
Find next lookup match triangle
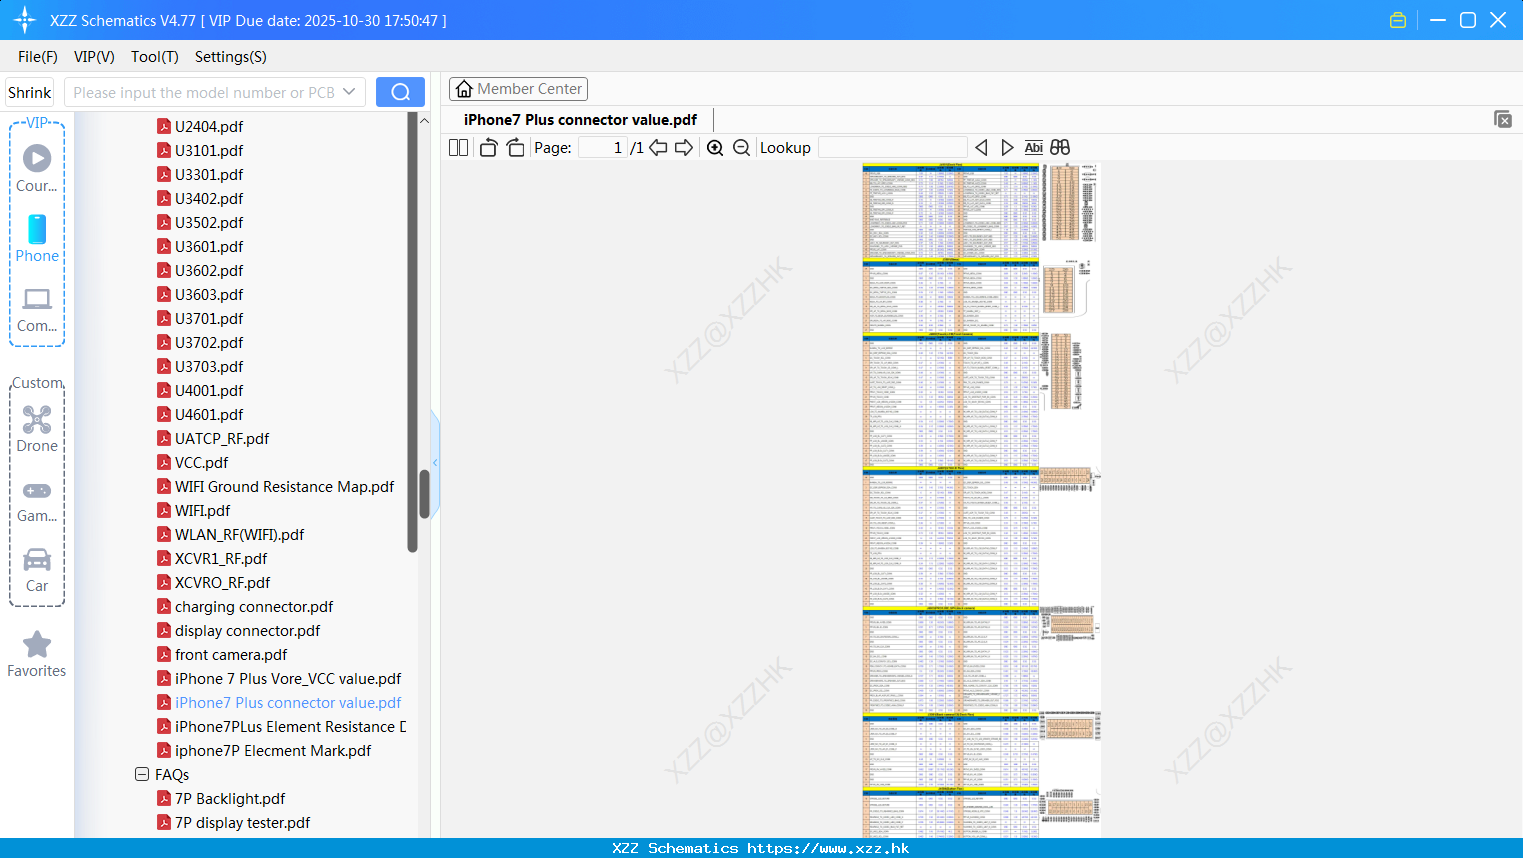click(x=1007, y=147)
